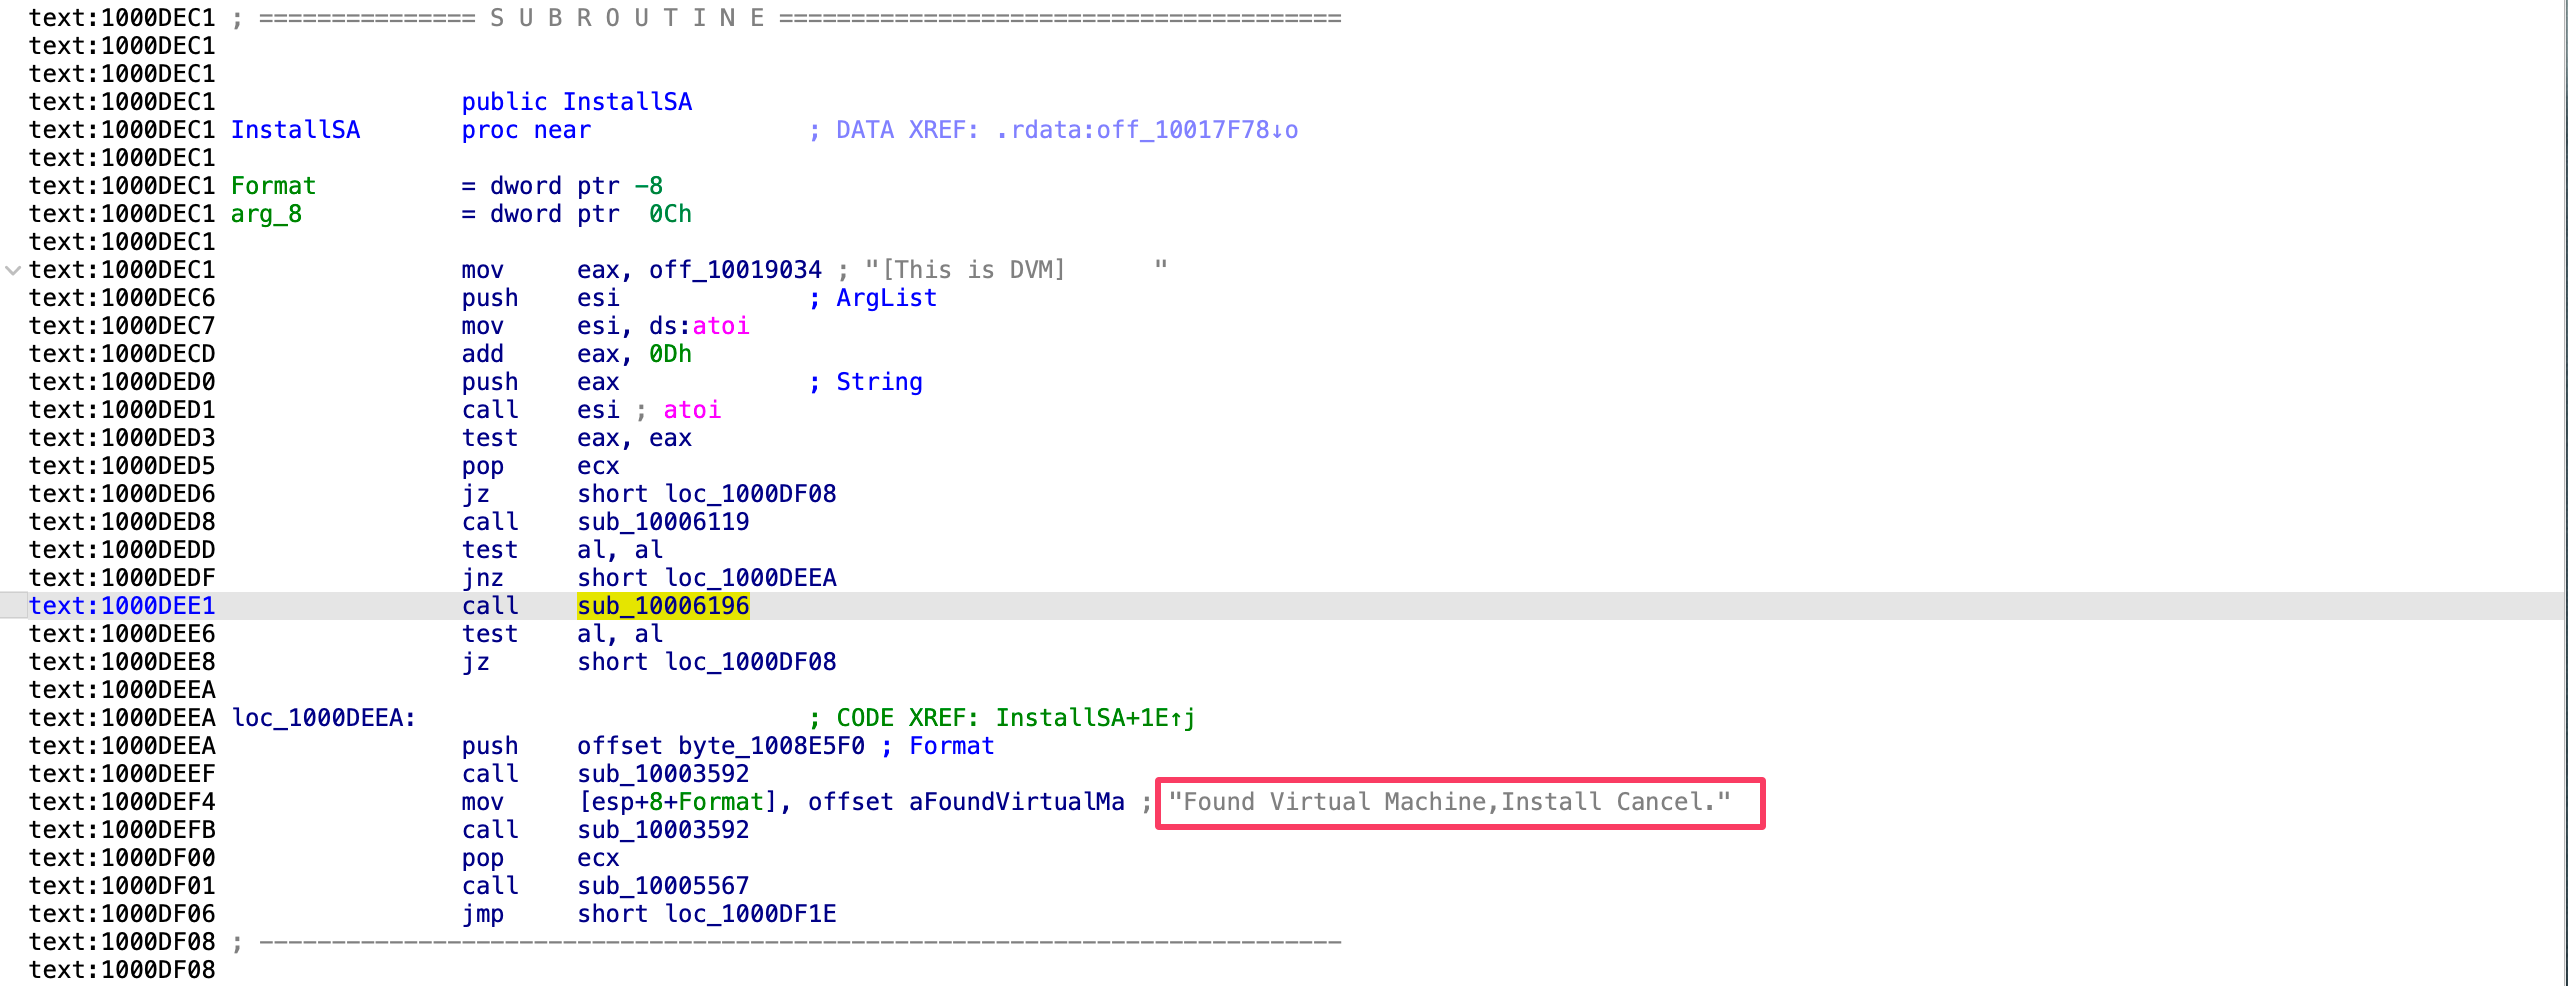
Task: Select the arg_8 variable definition
Action: tap(266, 214)
